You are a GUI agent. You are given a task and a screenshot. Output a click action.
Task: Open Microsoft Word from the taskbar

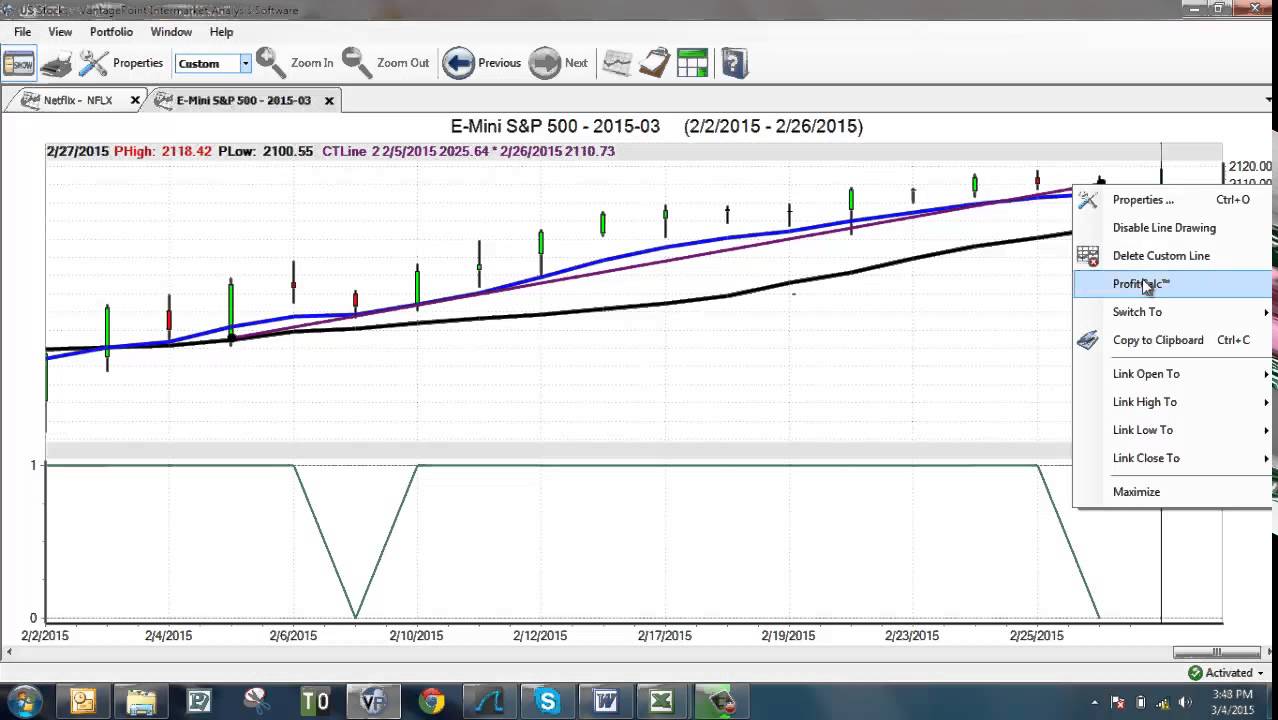pos(605,701)
